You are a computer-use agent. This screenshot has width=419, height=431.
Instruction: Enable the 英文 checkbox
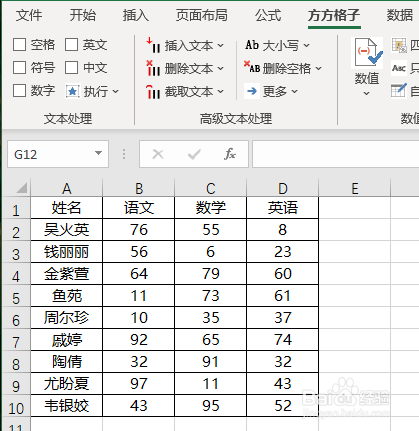pos(71,45)
